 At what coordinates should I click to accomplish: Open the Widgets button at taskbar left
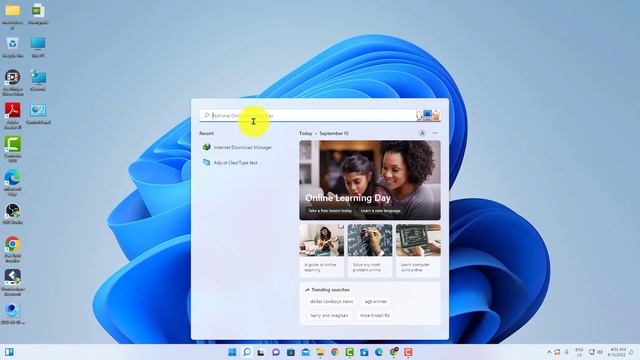(9, 352)
